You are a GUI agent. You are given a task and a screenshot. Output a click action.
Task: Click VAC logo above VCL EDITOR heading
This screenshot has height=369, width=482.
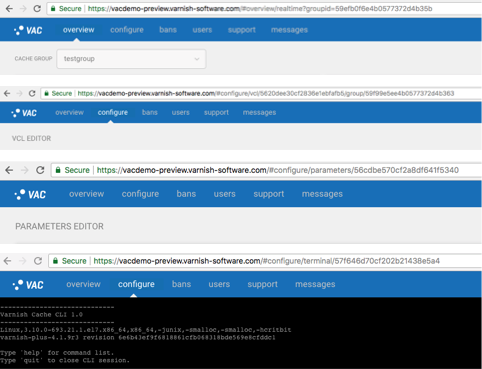point(24,113)
